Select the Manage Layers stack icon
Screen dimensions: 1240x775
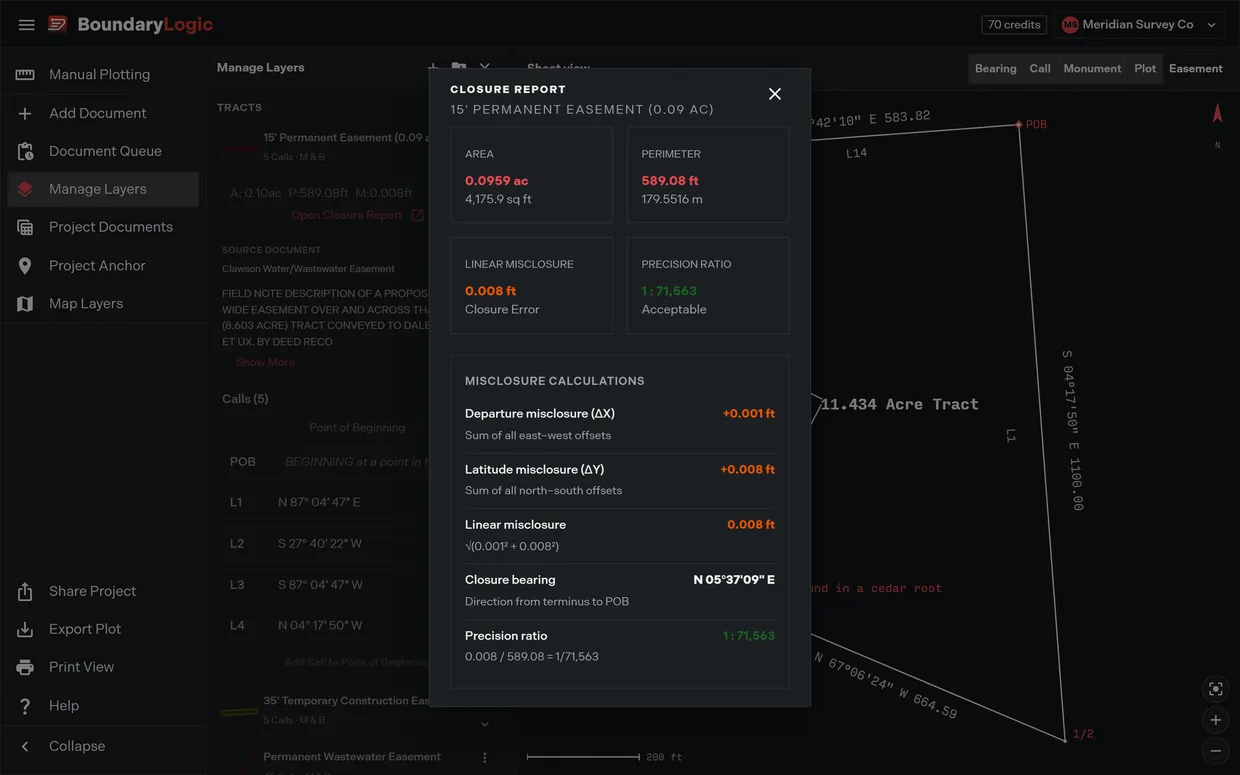coord(25,189)
